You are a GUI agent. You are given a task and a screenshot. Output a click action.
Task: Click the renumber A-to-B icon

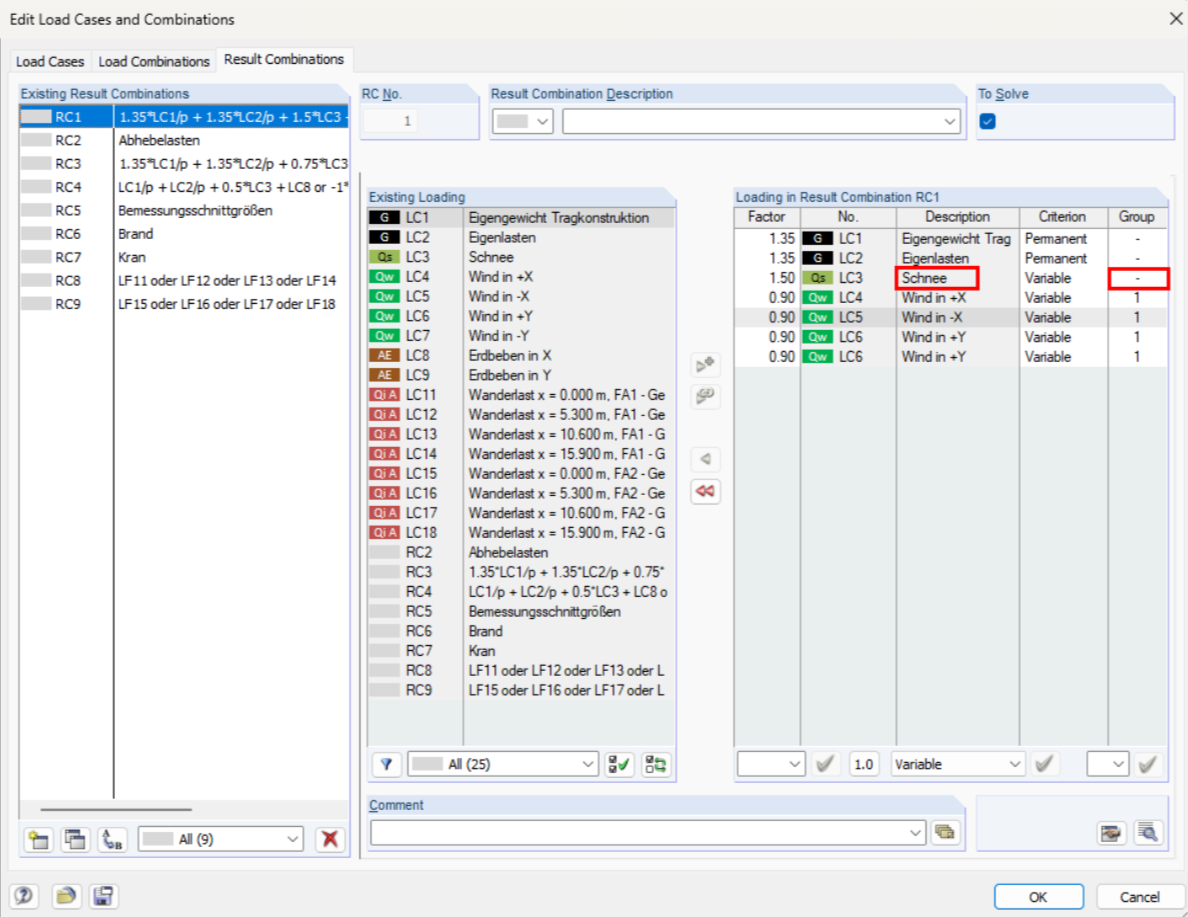click(112, 840)
